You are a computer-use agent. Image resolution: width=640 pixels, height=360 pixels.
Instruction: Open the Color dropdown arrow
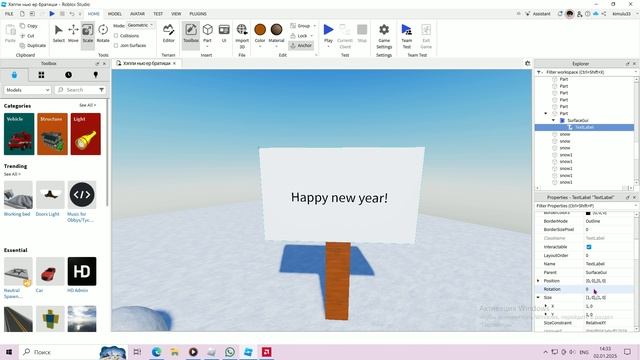[x=260, y=47]
